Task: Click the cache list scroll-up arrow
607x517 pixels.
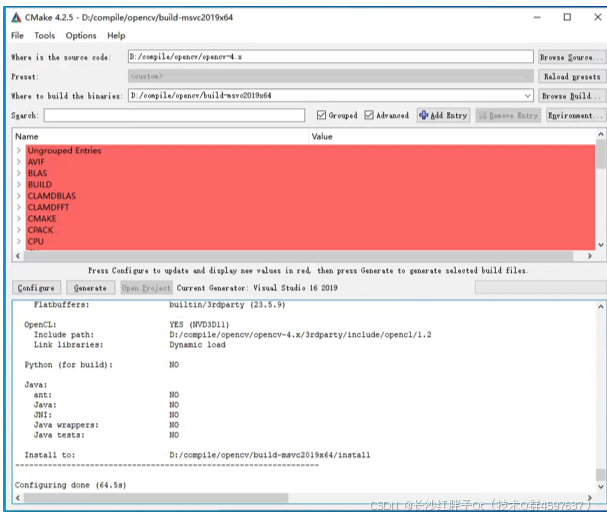Action: pyautogui.click(x=600, y=134)
